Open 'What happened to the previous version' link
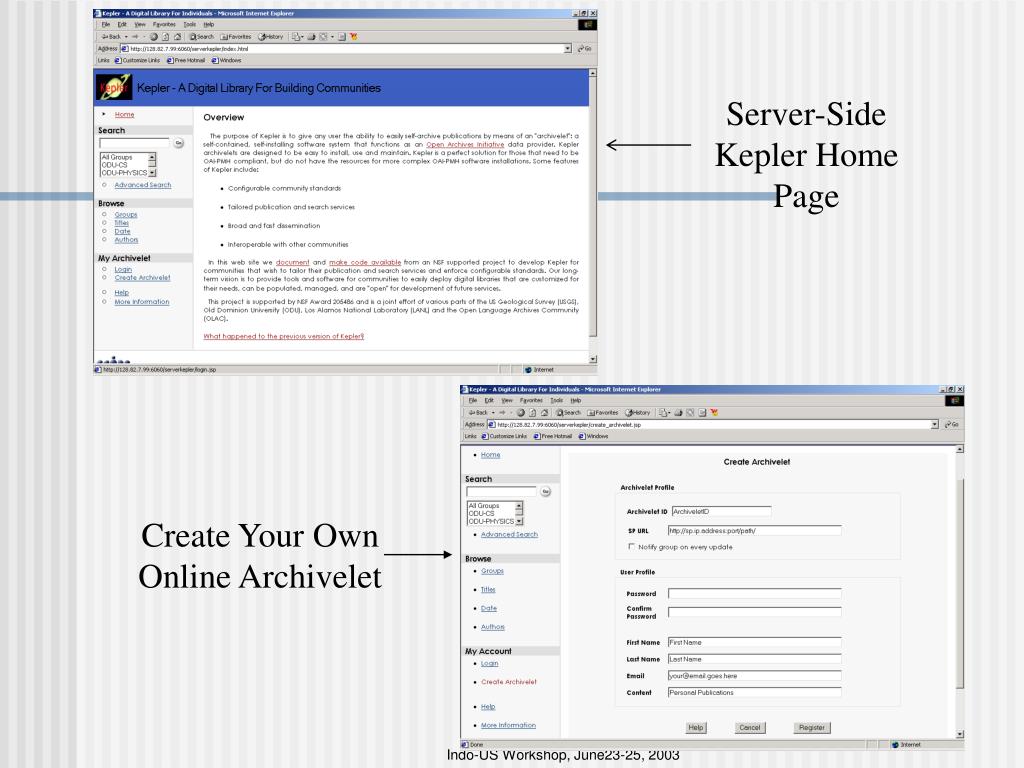1024x768 pixels. 283,336
